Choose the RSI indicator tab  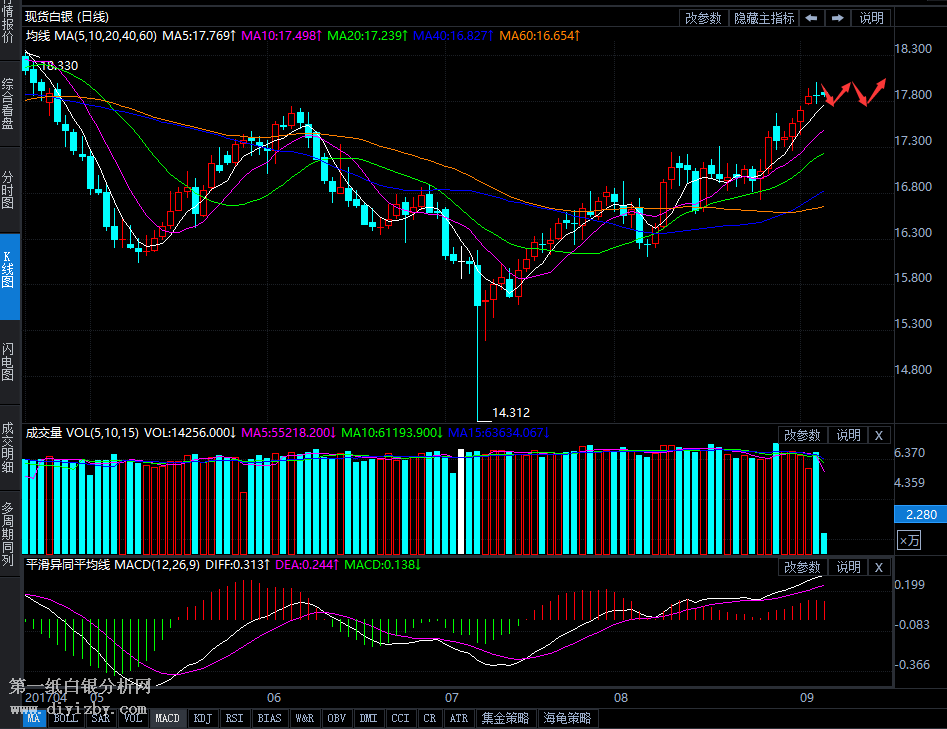(234, 718)
